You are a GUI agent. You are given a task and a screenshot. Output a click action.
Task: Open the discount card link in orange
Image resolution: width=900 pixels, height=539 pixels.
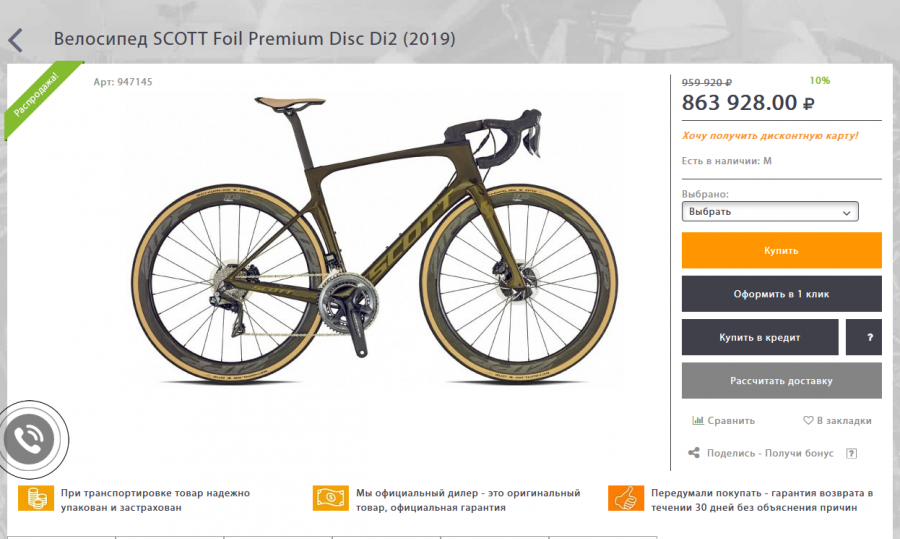pyautogui.click(x=770, y=136)
